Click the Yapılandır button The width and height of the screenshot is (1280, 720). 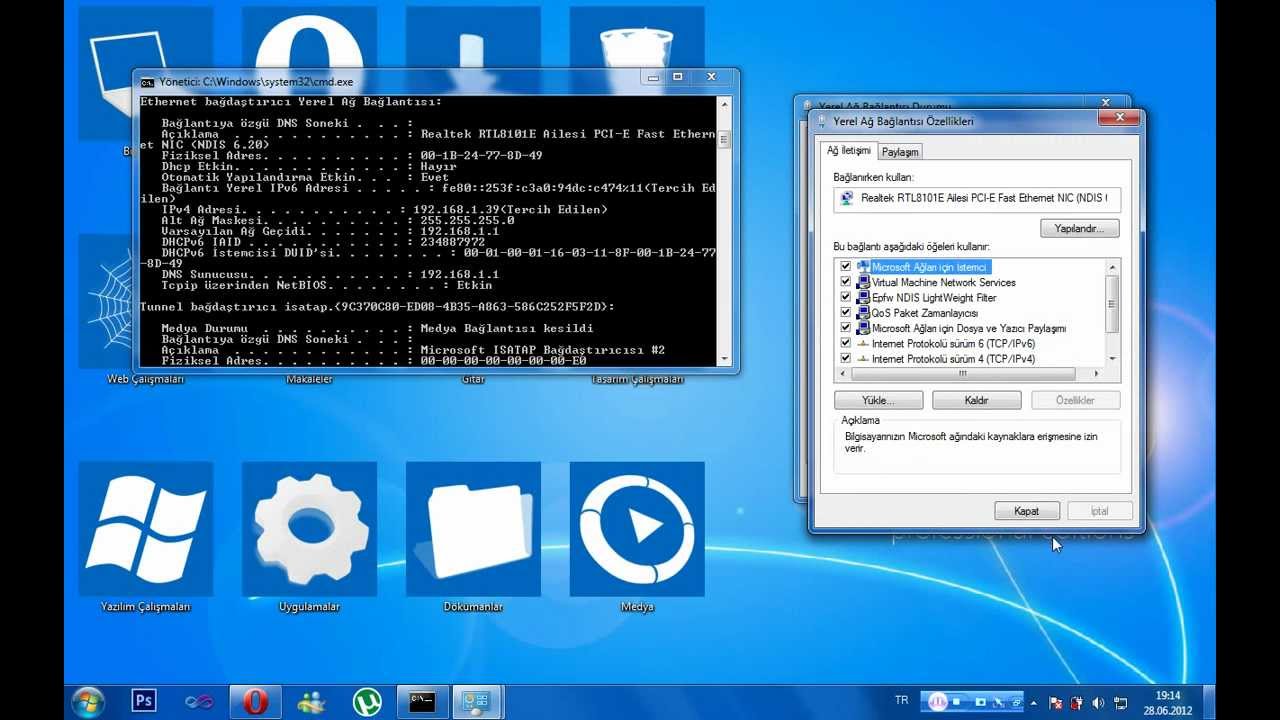click(x=1080, y=229)
